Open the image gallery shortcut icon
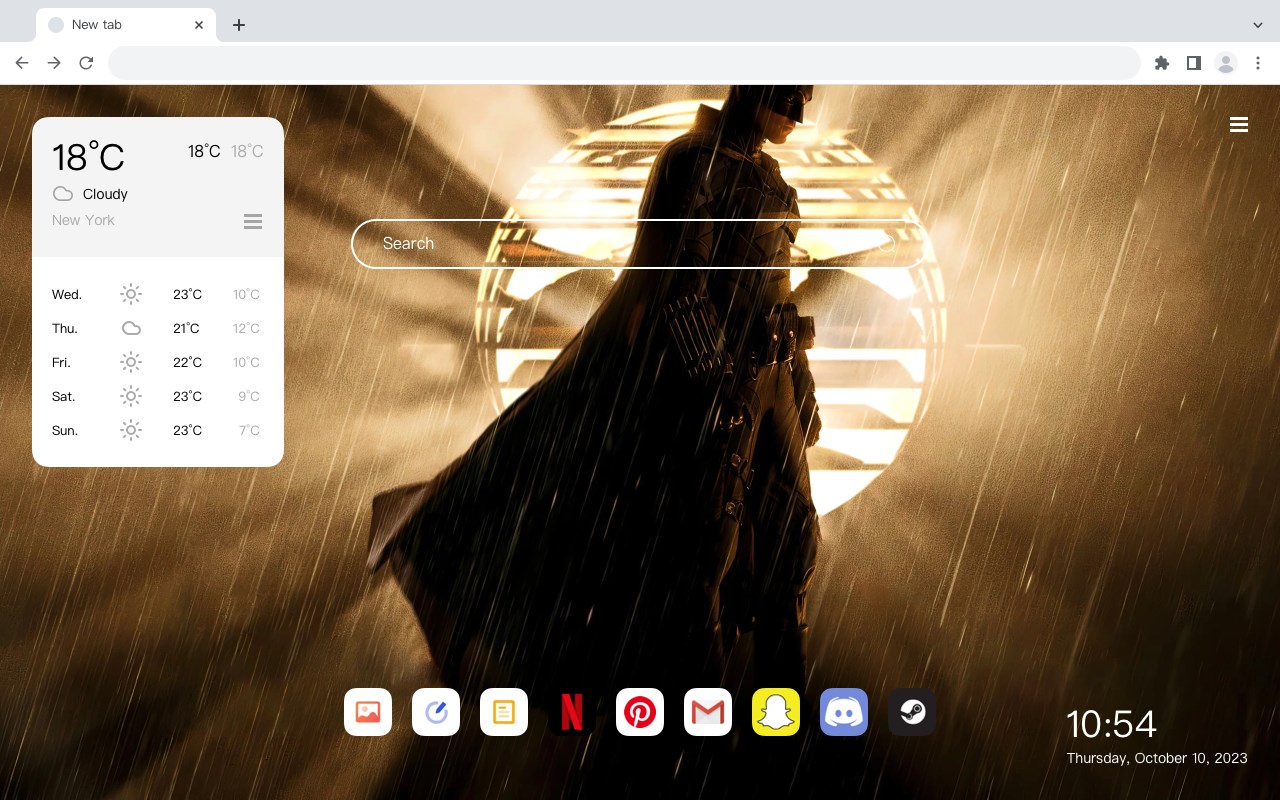The image size is (1280, 800). point(368,712)
